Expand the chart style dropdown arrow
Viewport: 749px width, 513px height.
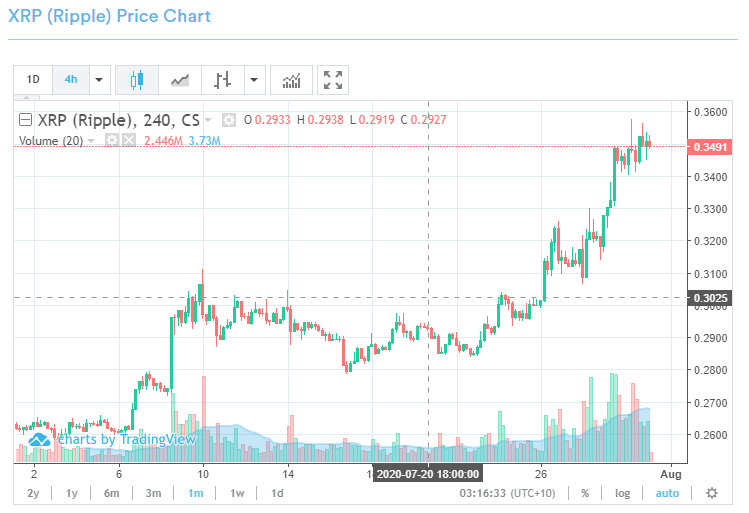[x=255, y=80]
